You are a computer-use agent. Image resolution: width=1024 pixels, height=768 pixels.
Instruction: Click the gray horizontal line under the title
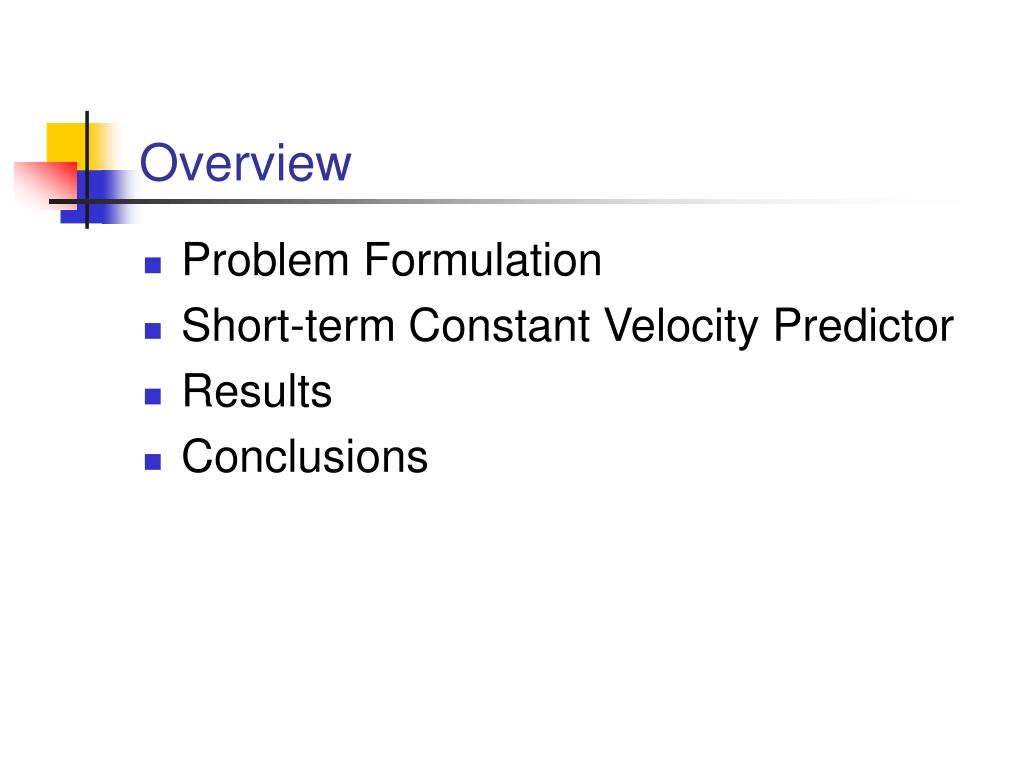point(509,201)
